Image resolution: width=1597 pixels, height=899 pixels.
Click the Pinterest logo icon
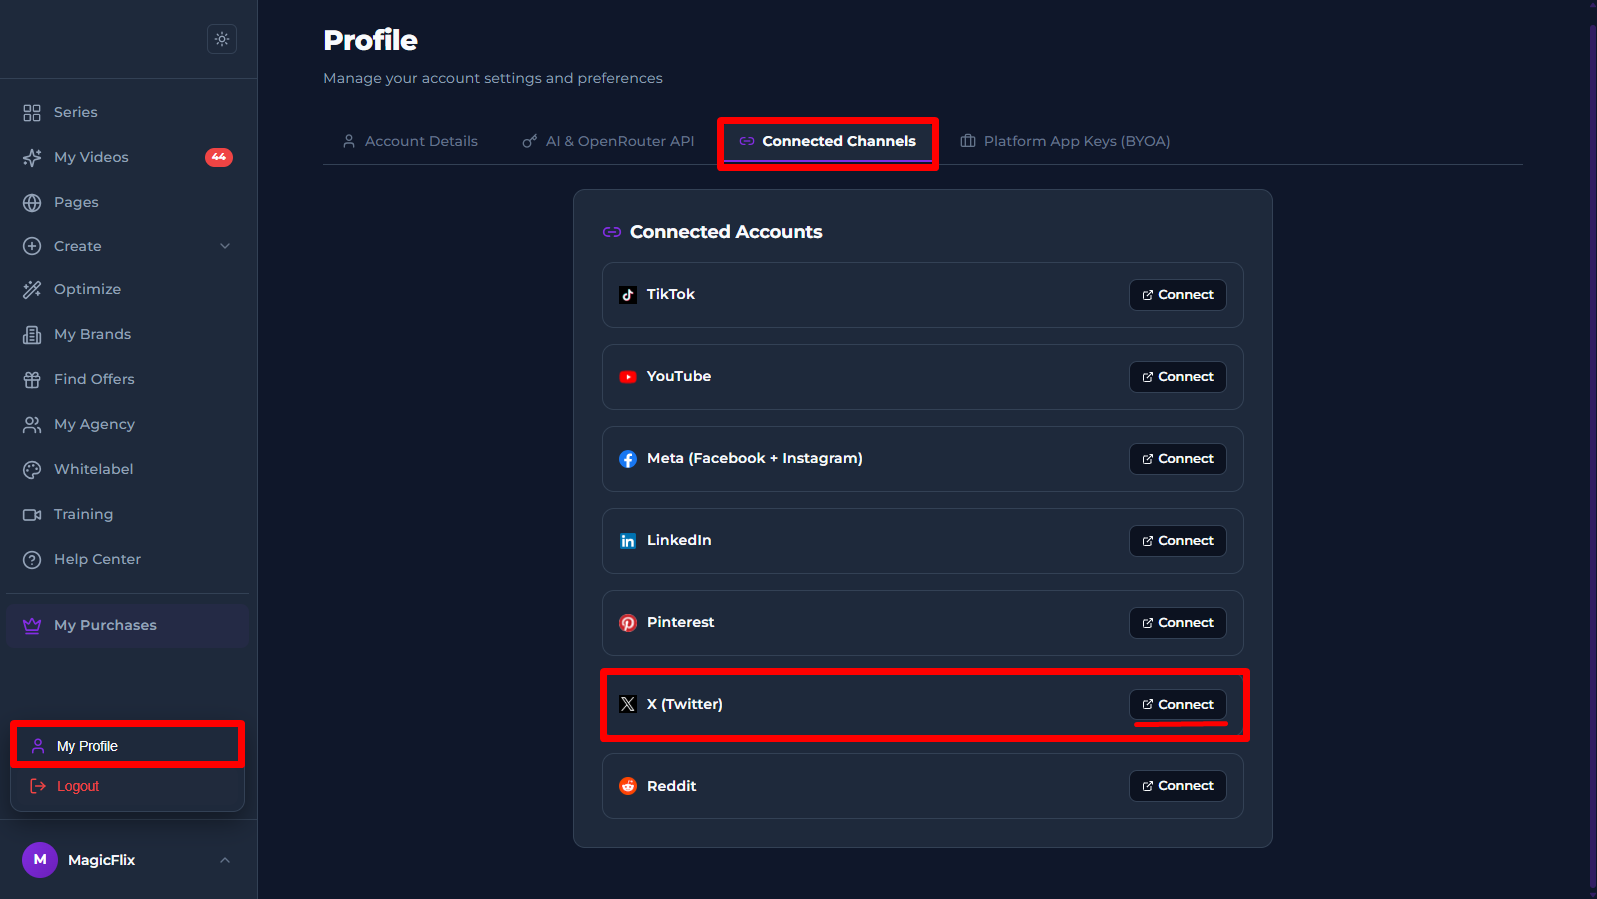coord(628,623)
